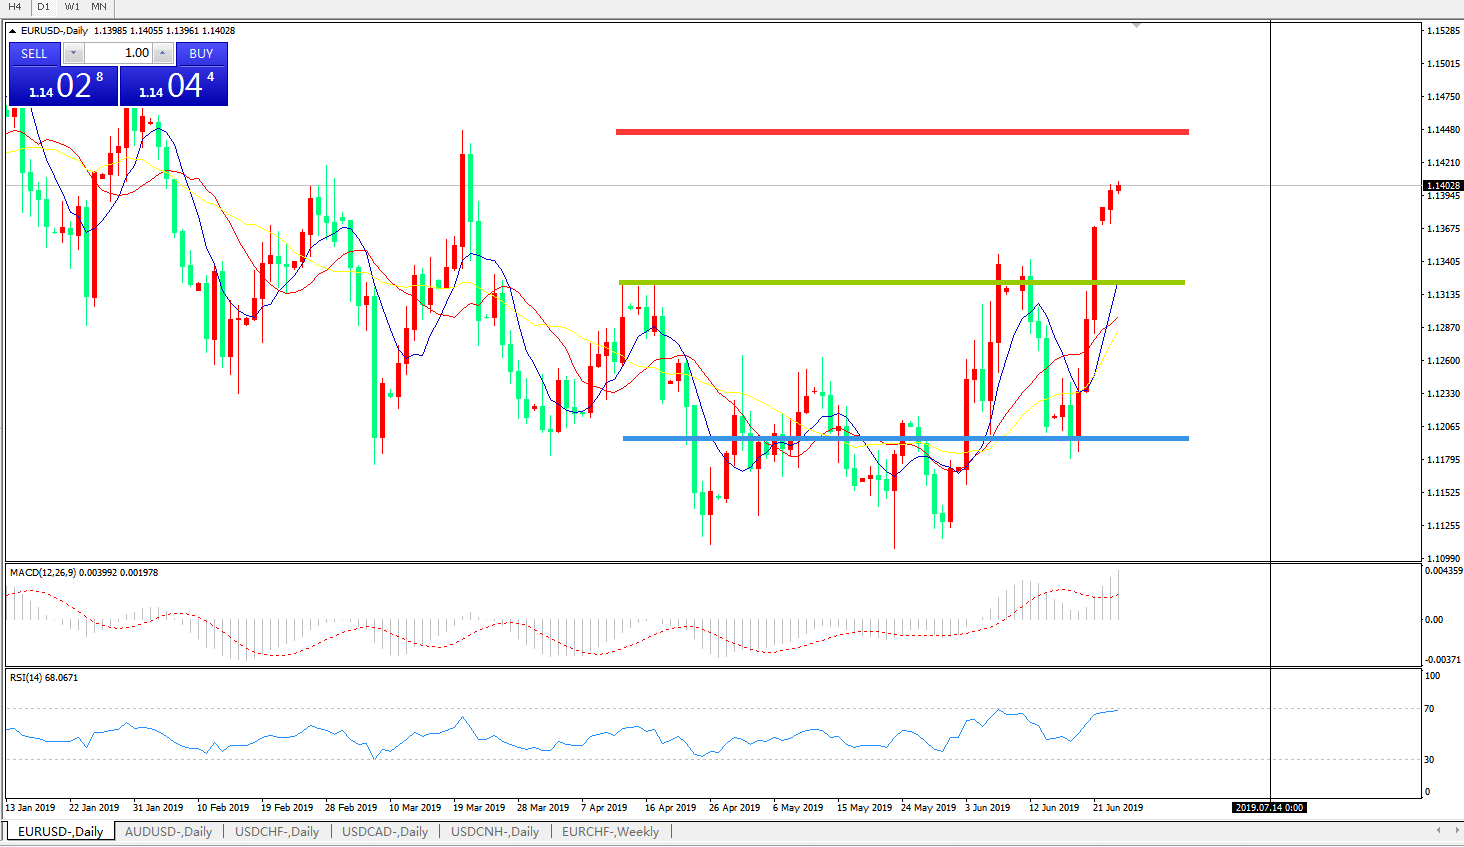Select the red horizontal resistance line
The width and height of the screenshot is (1464, 847).
click(900, 132)
